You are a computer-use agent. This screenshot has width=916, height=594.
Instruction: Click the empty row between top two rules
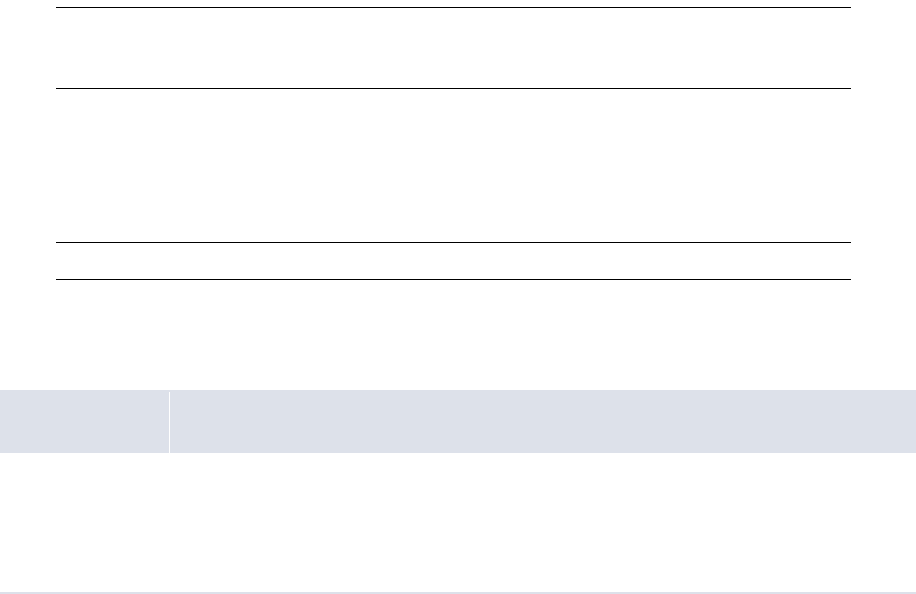click(x=452, y=48)
